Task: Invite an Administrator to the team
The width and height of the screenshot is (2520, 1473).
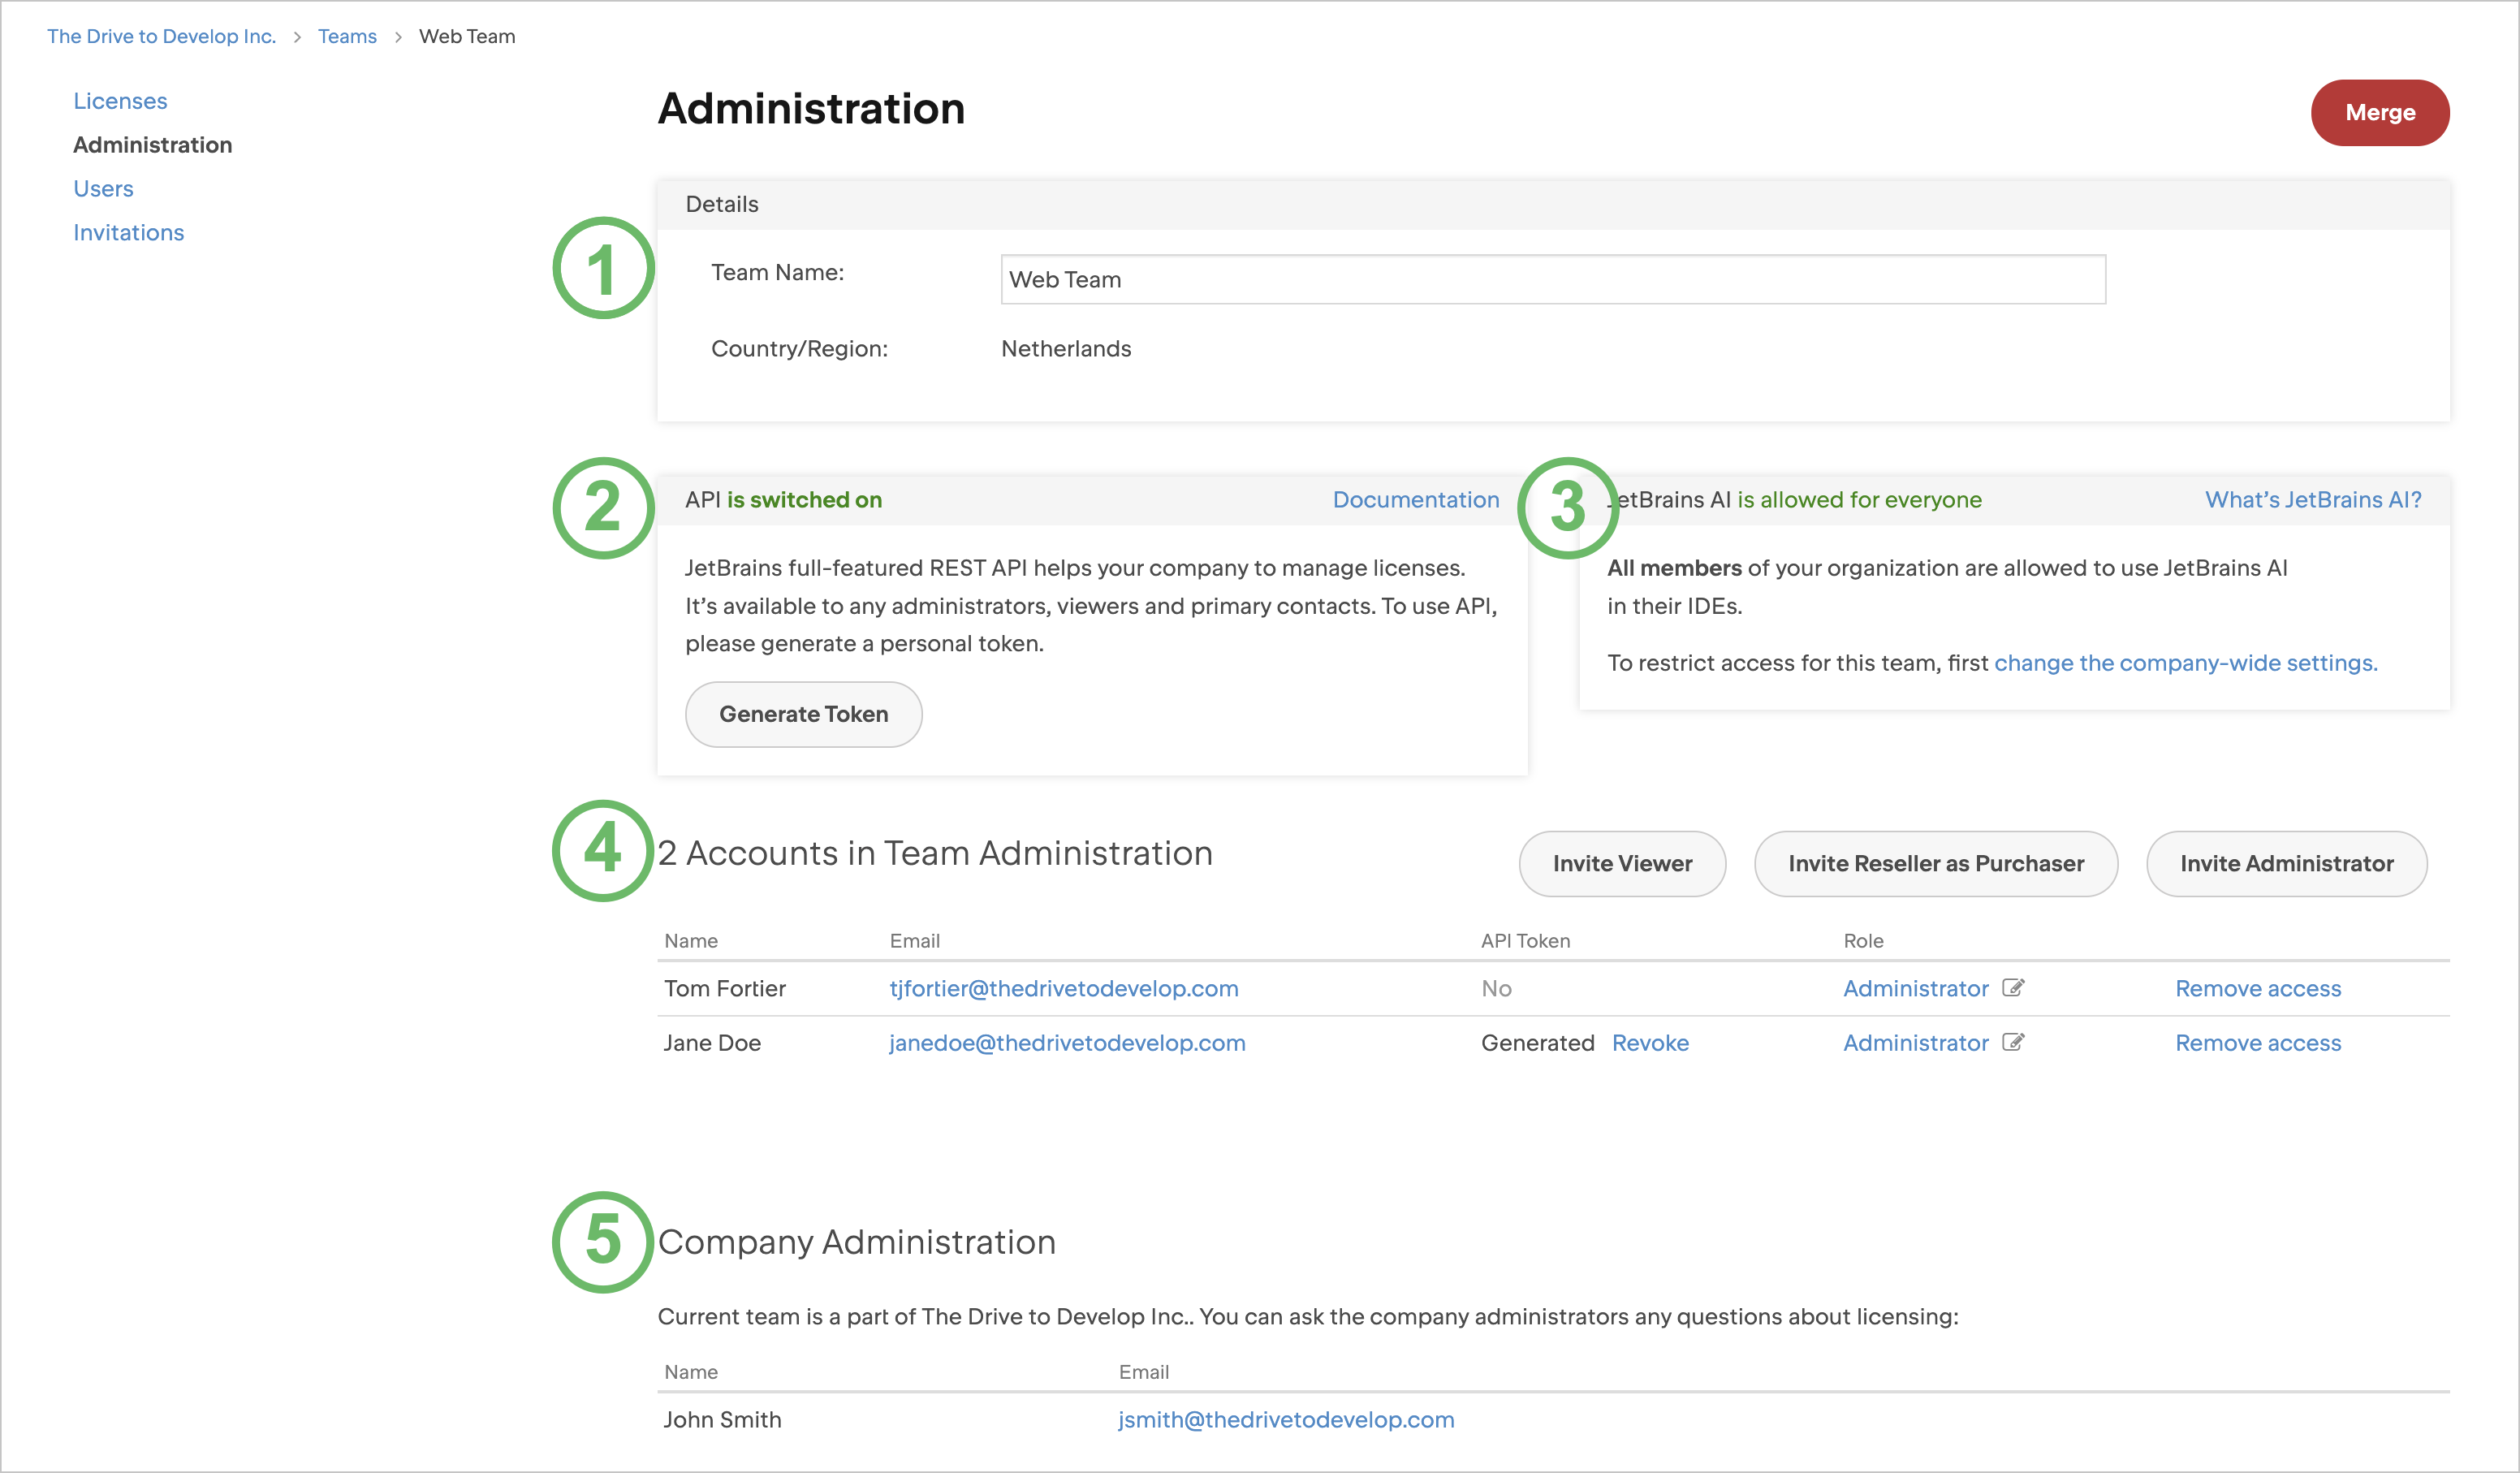Action: click(2286, 863)
